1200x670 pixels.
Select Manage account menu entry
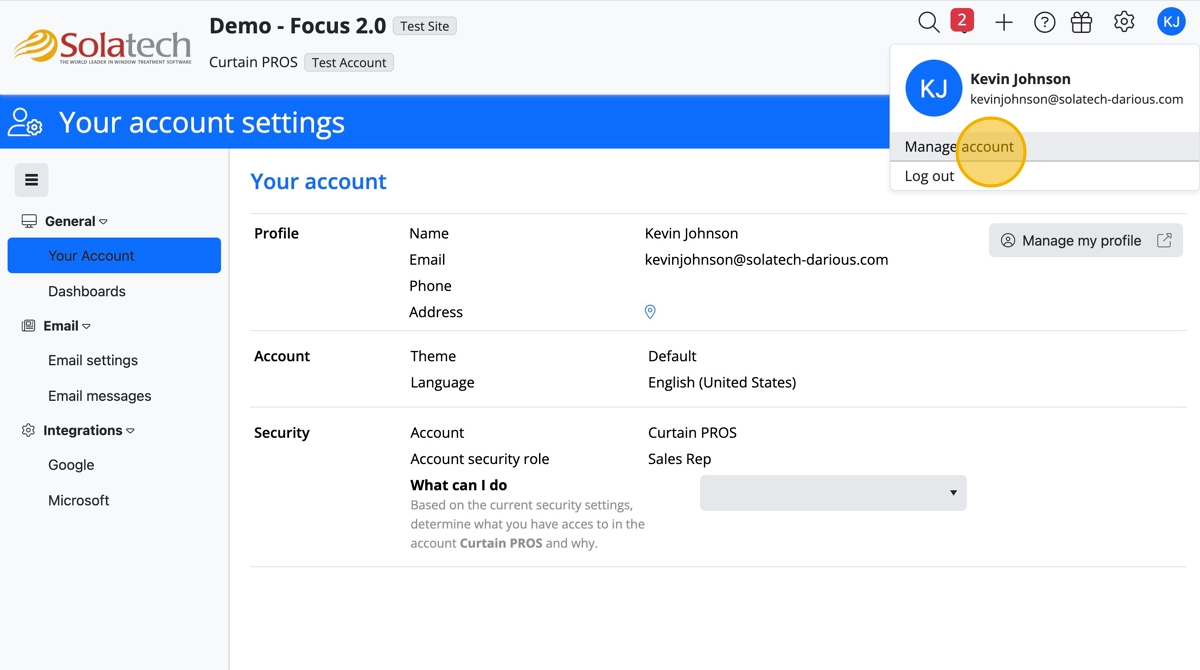(959, 147)
